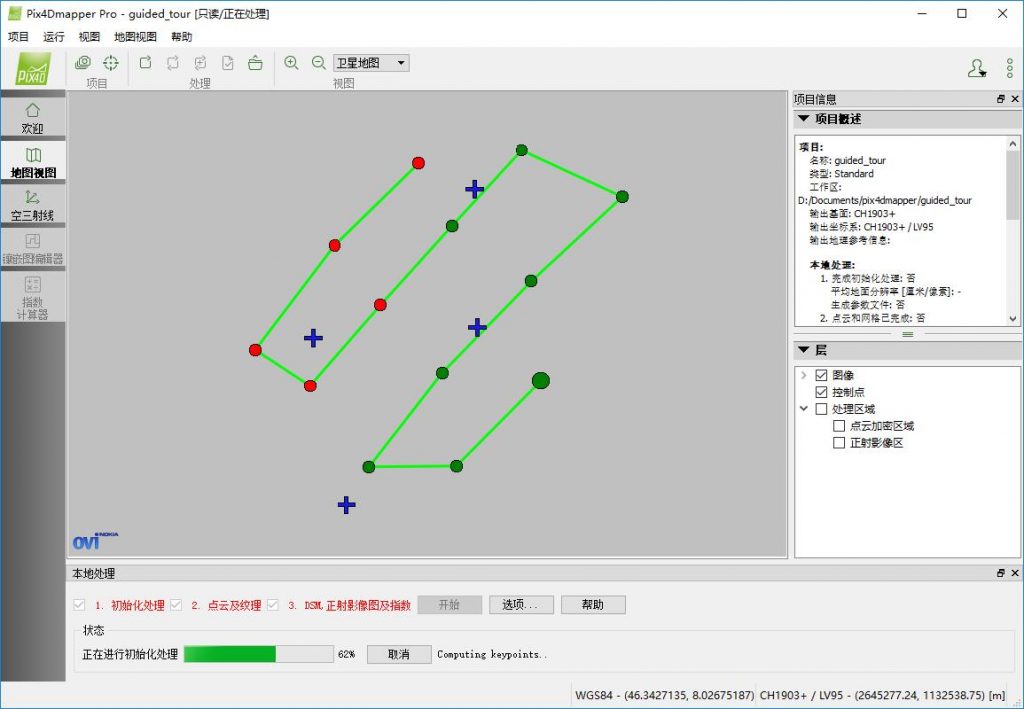Open the 项目 menu
The image size is (1024, 709).
point(18,37)
